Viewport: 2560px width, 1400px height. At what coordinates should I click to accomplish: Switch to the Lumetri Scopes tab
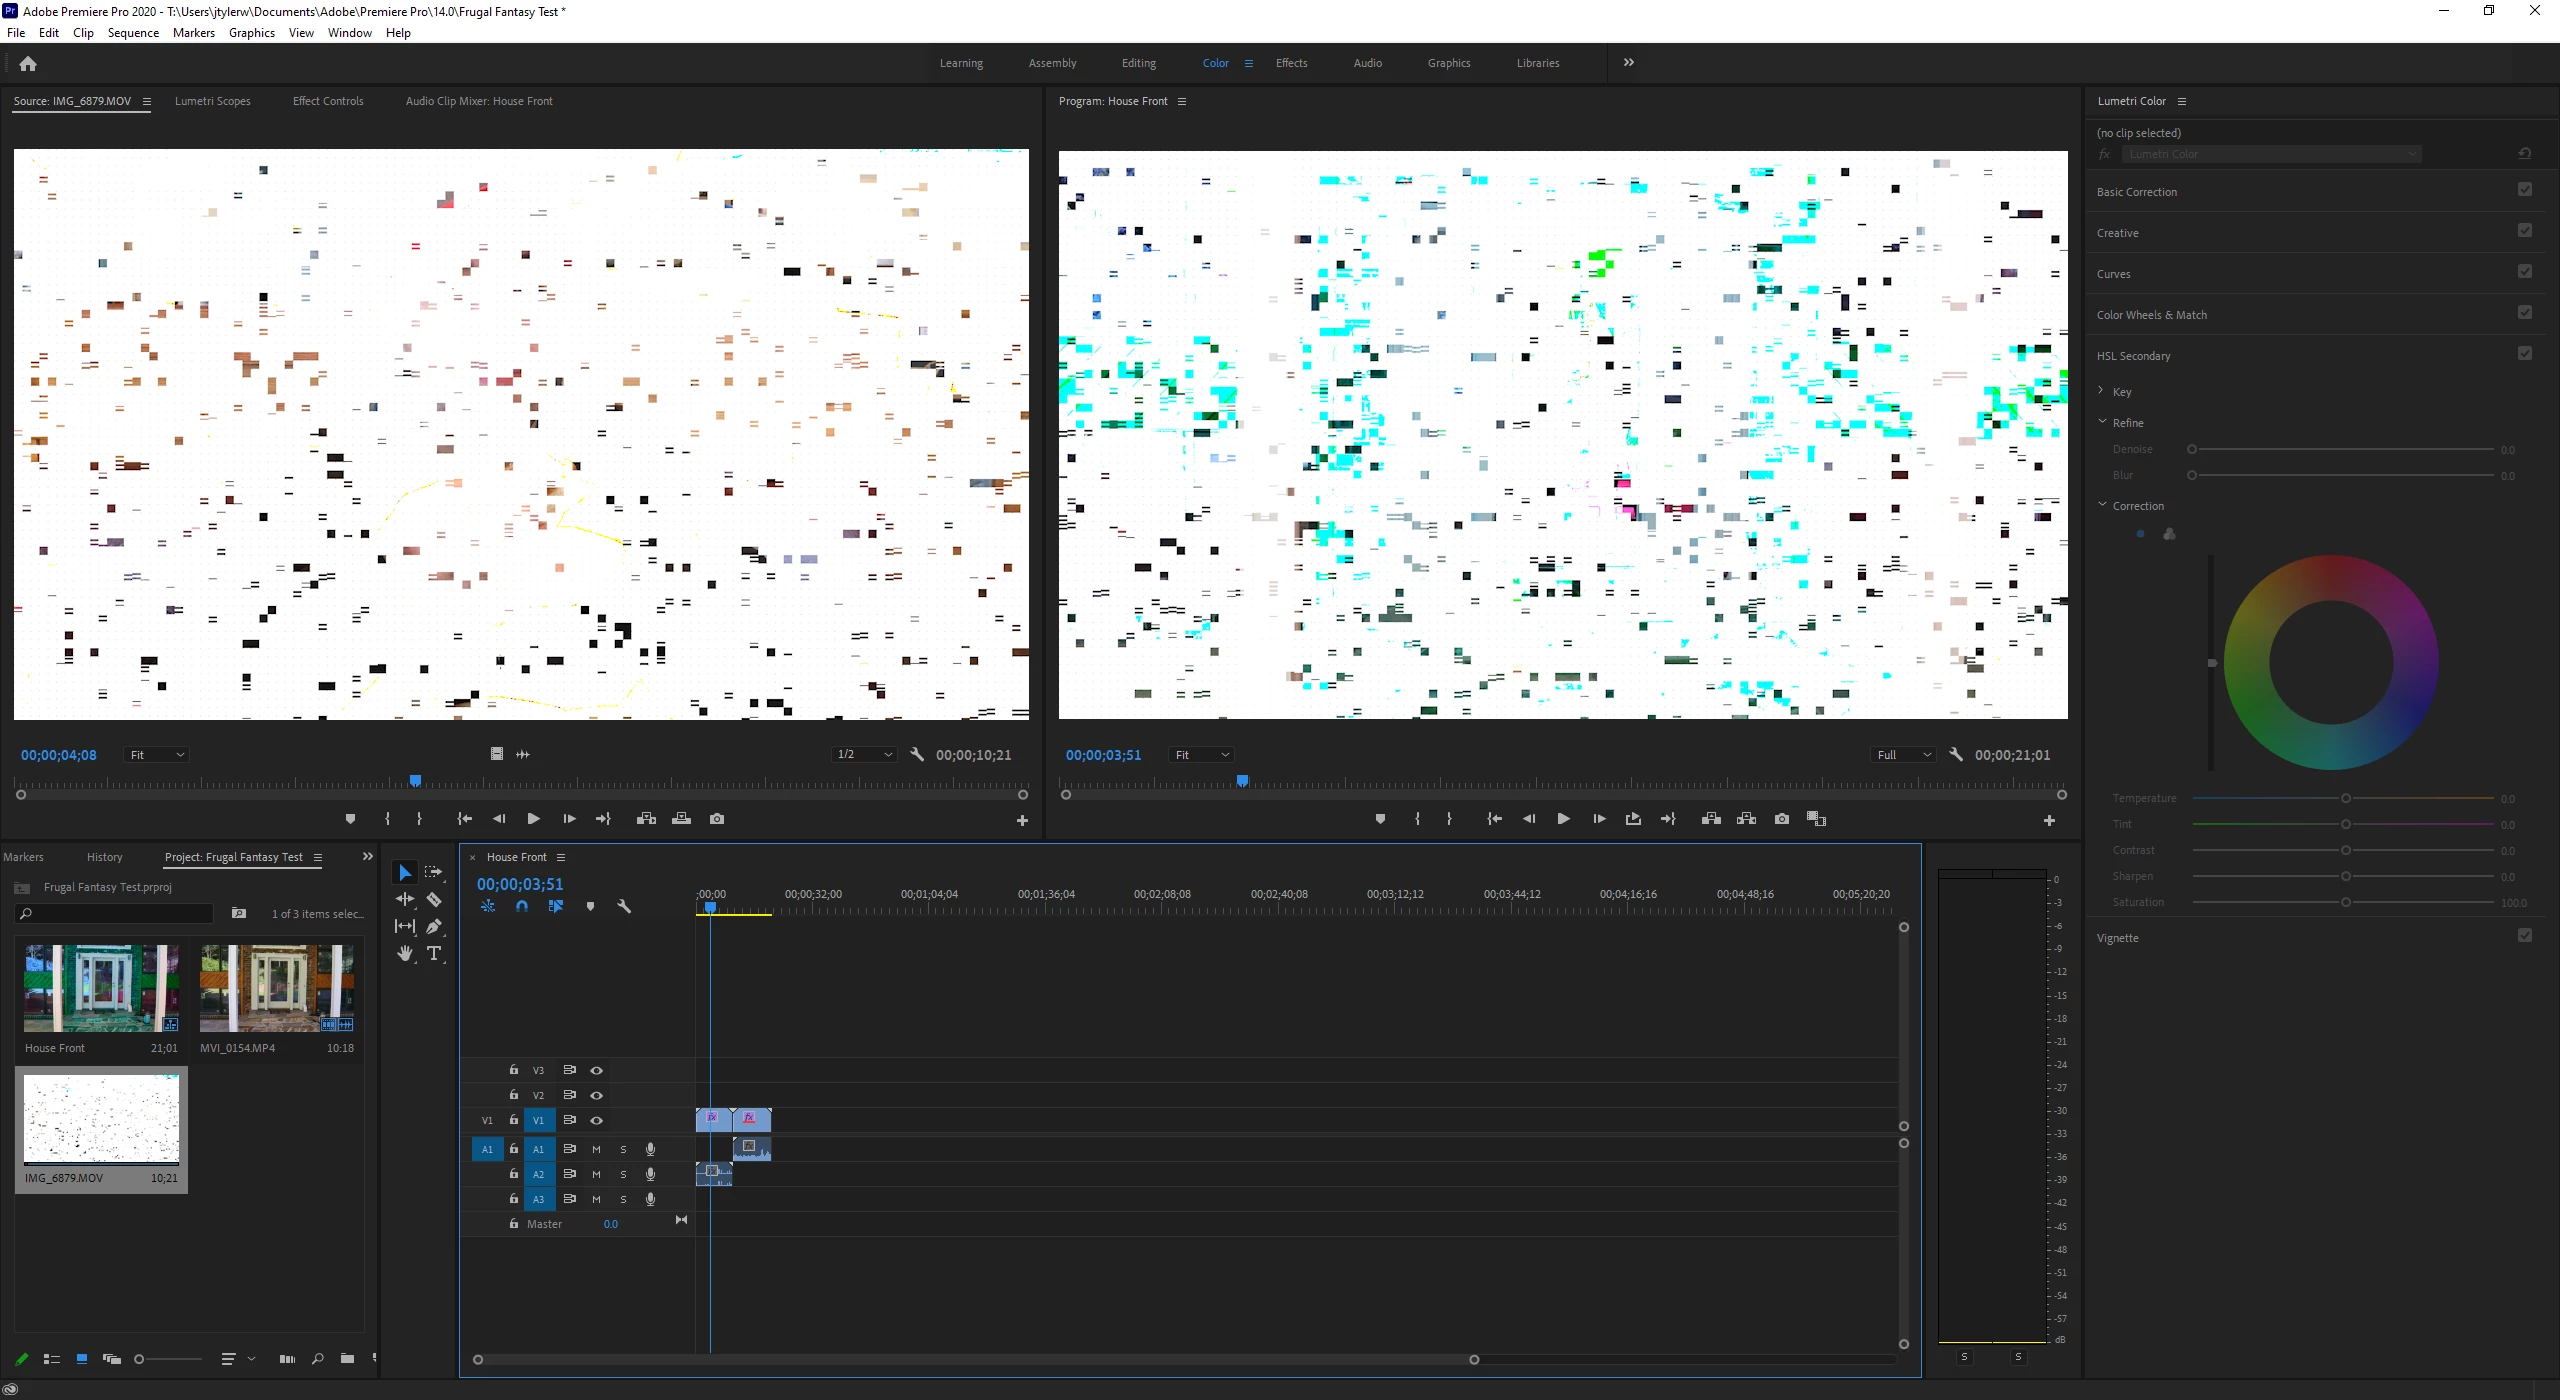pyautogui.click(x=212, y=101)
